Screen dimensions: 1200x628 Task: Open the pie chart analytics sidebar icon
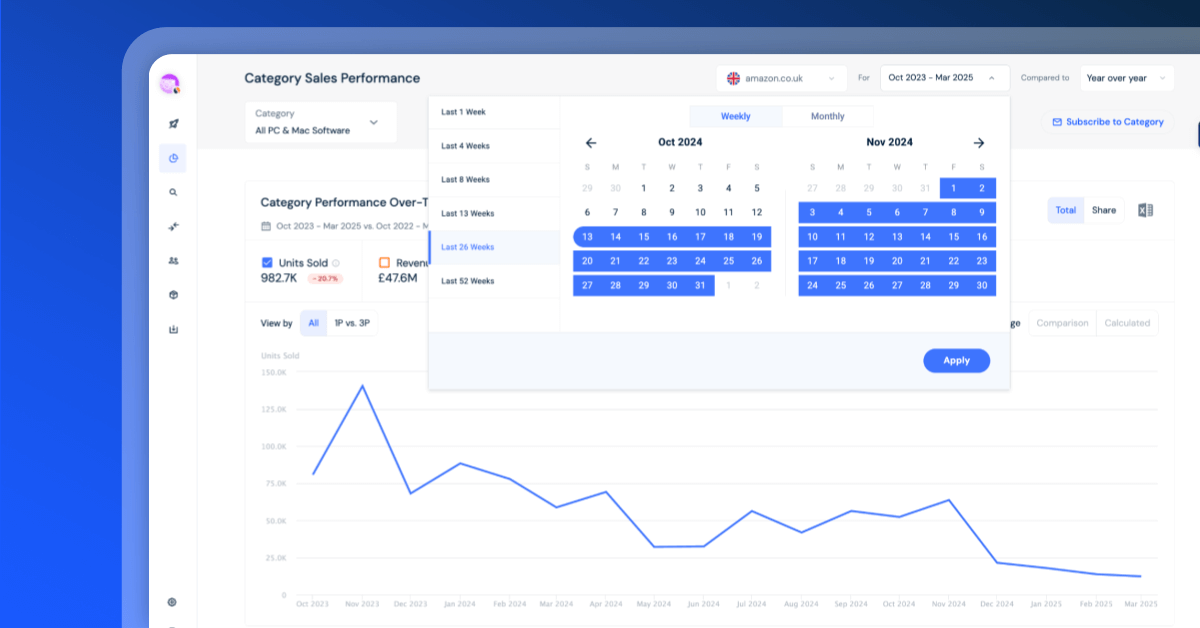[173, 158]
